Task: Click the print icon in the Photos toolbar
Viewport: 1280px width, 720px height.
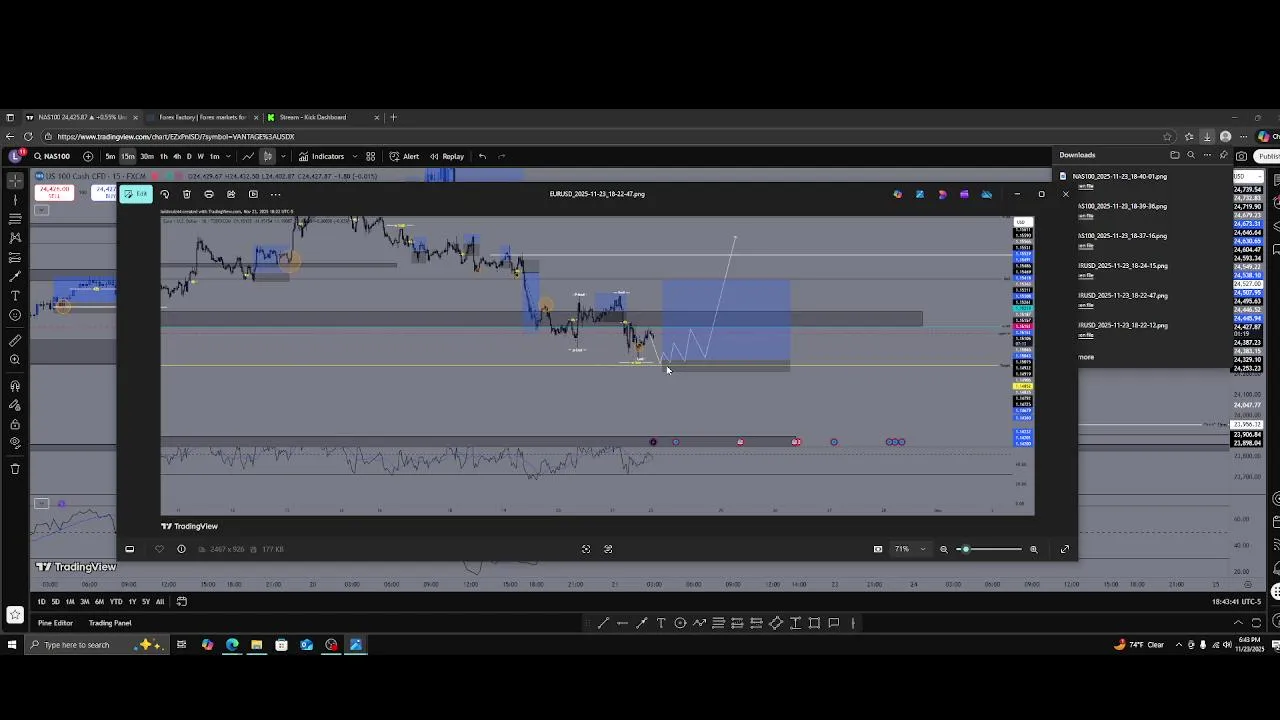Action: (209, 194)
